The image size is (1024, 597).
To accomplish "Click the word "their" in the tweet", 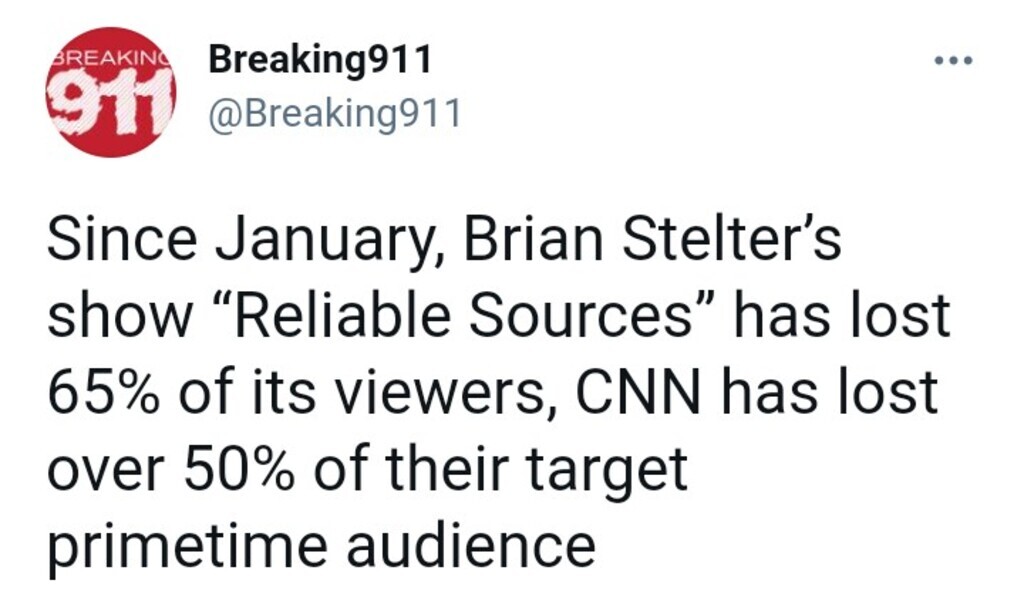I will [x=459, y=468].
